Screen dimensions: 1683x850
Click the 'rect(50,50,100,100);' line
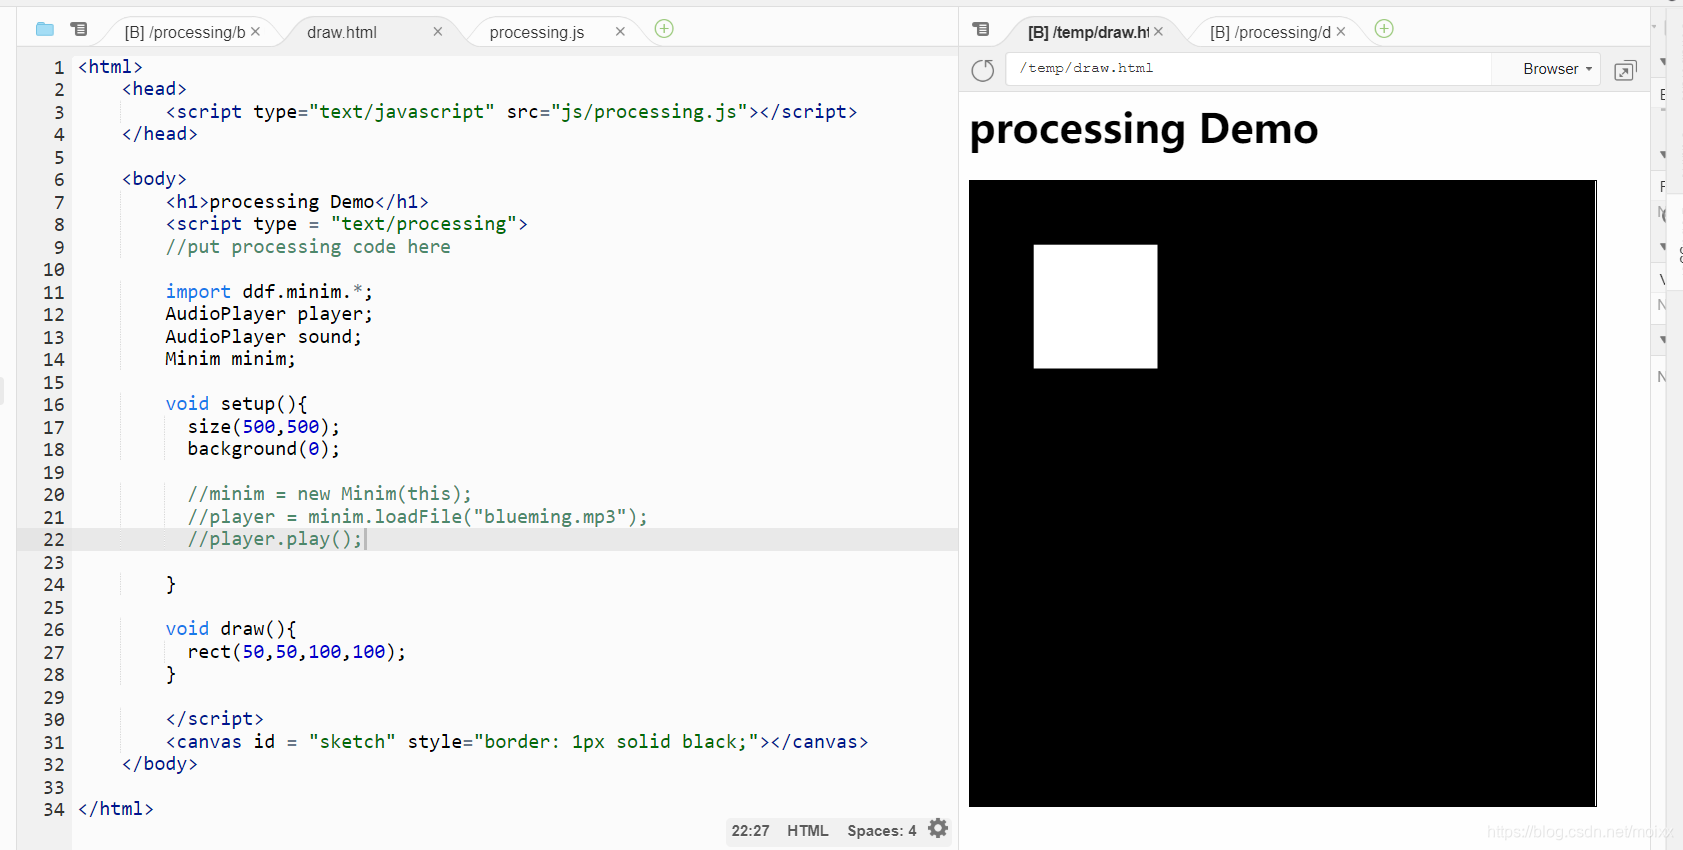point(297,652)
